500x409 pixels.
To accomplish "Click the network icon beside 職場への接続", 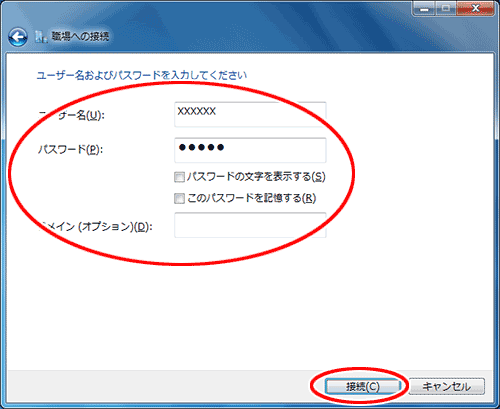I will [x=41, y=37].
